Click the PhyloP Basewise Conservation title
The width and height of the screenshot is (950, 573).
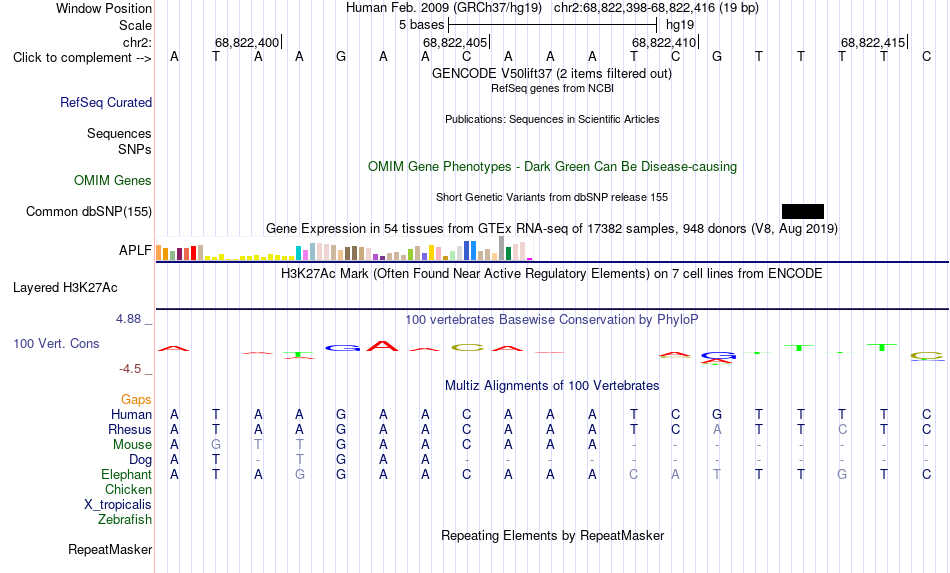(x=552, y=319)
